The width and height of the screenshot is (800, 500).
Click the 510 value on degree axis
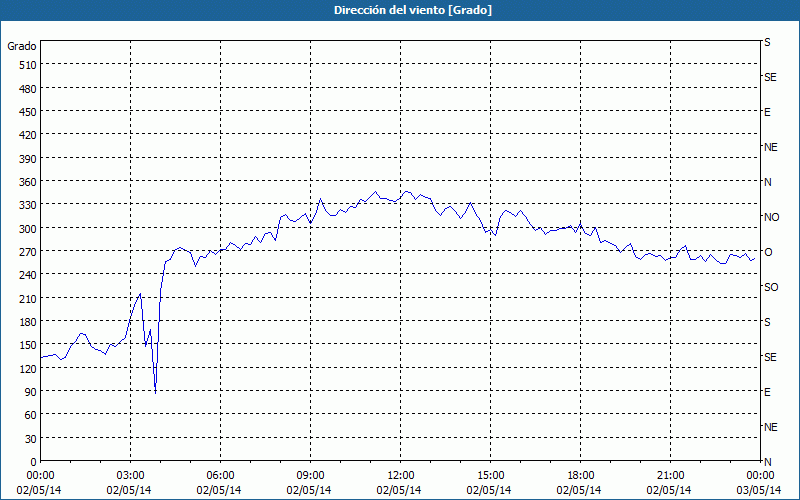click(x=29, y=65)
